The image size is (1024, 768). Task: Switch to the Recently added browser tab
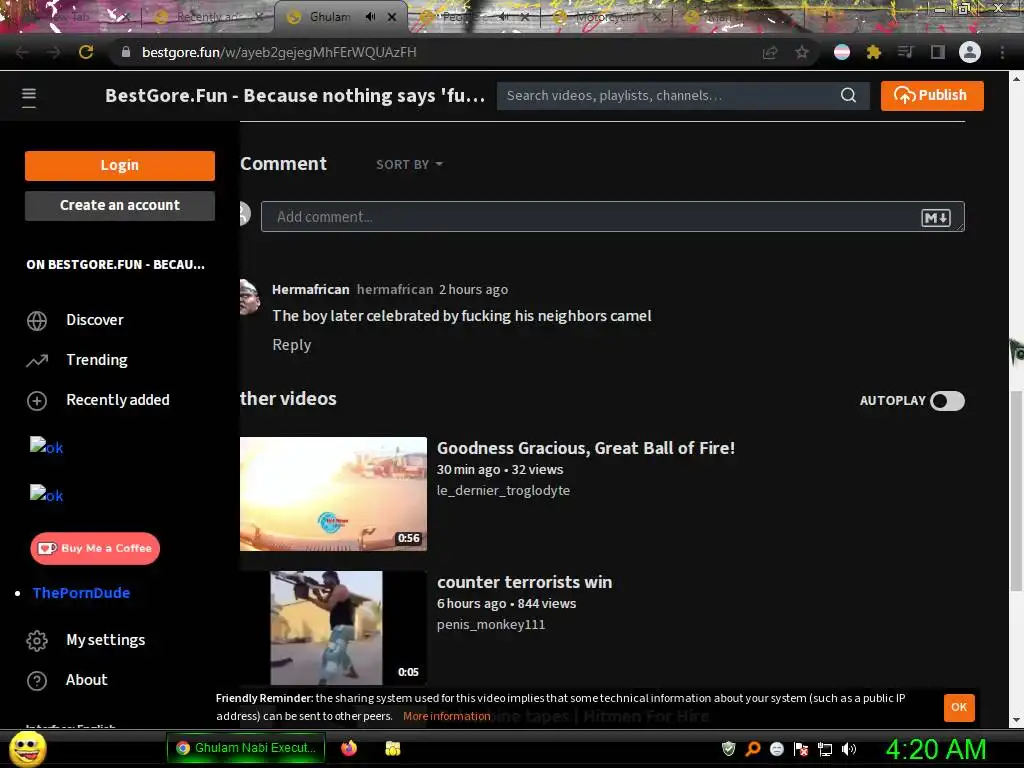coord(209,17)
